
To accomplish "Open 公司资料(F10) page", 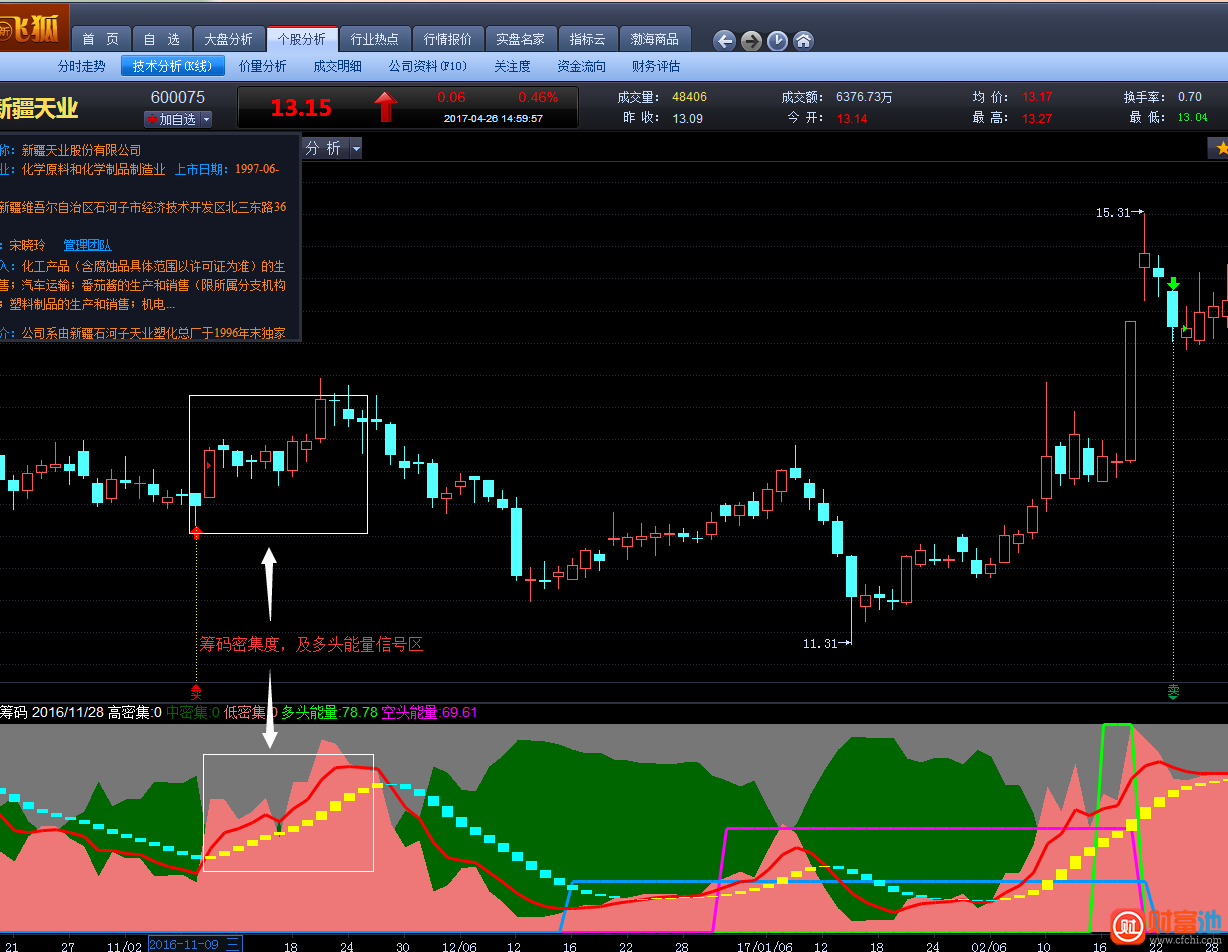I will click(x=427, y=66).
